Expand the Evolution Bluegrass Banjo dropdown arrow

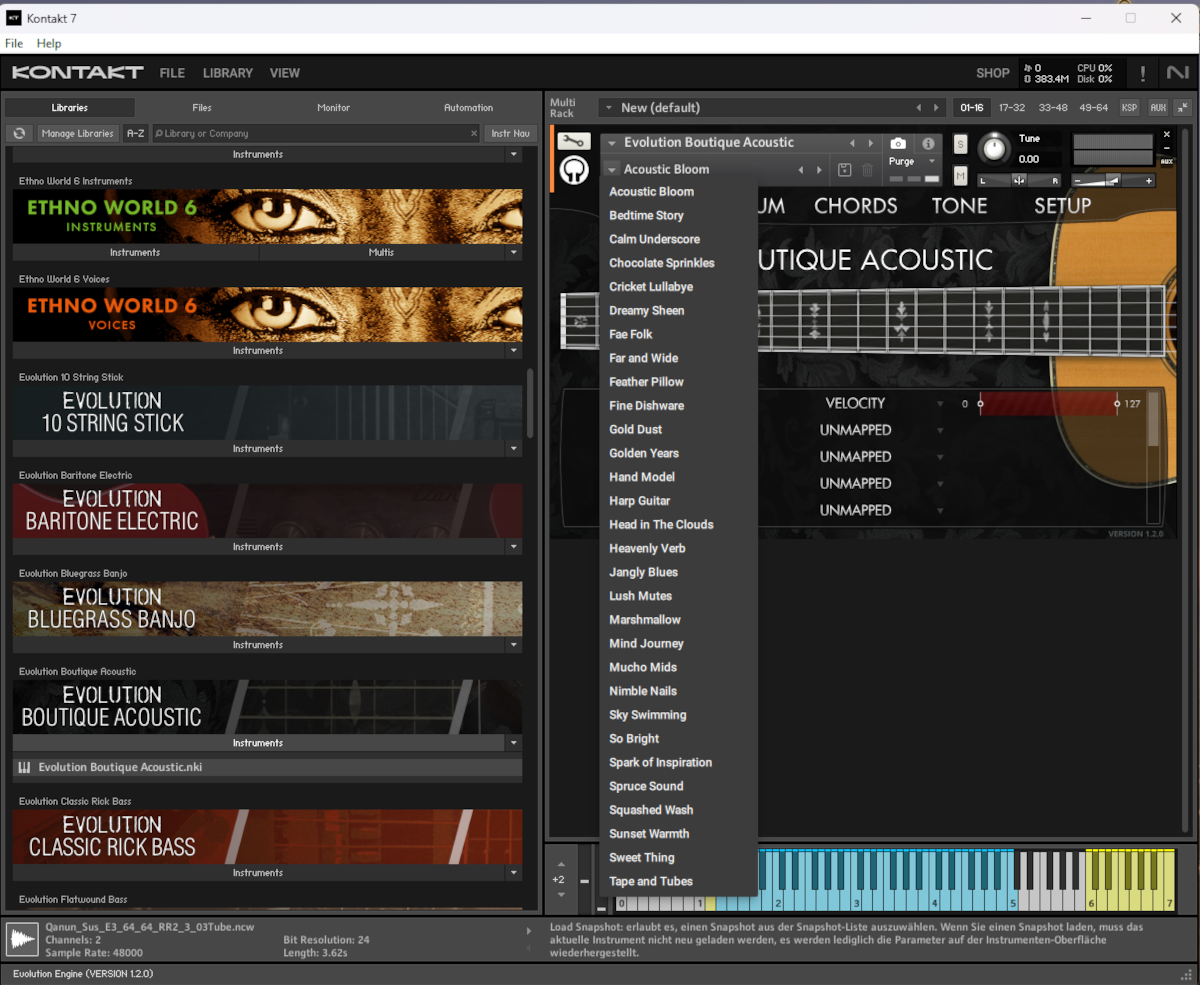coord(514,645)
